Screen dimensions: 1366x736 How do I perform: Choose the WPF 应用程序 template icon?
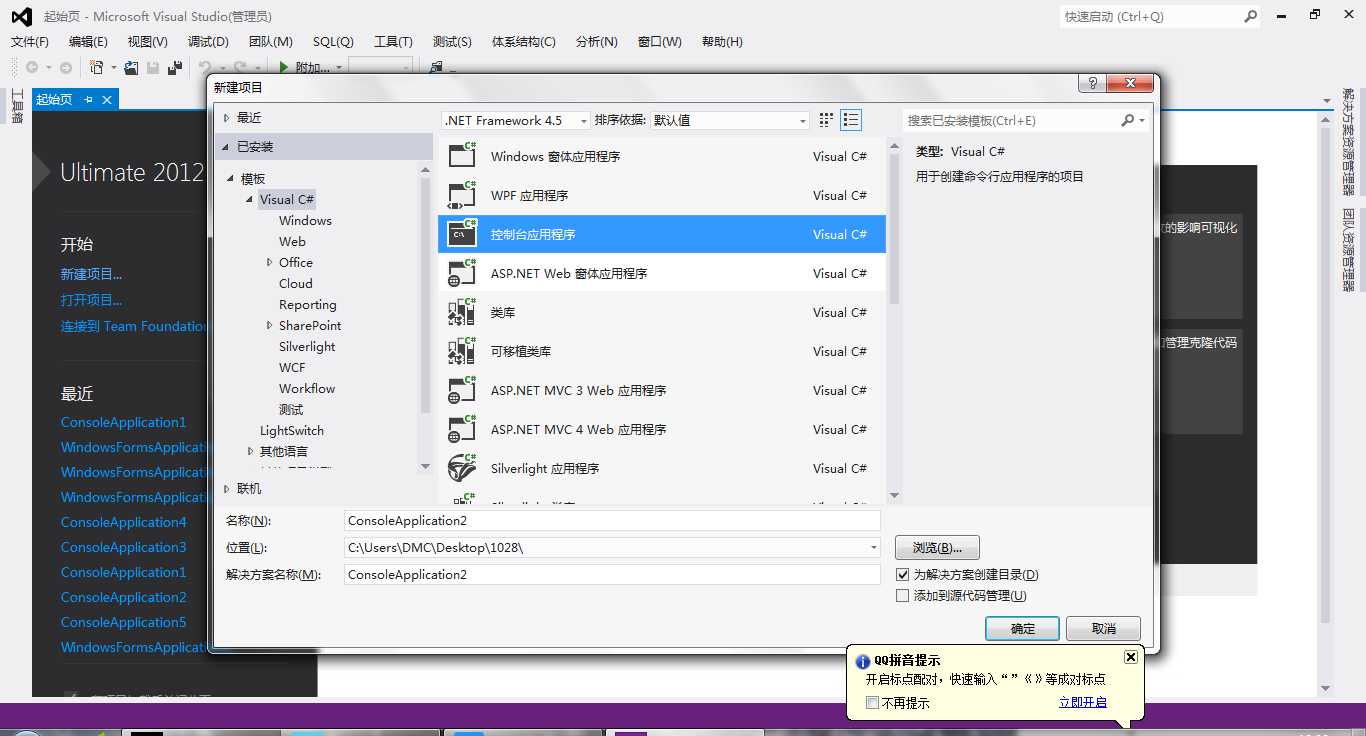point(462,195)
